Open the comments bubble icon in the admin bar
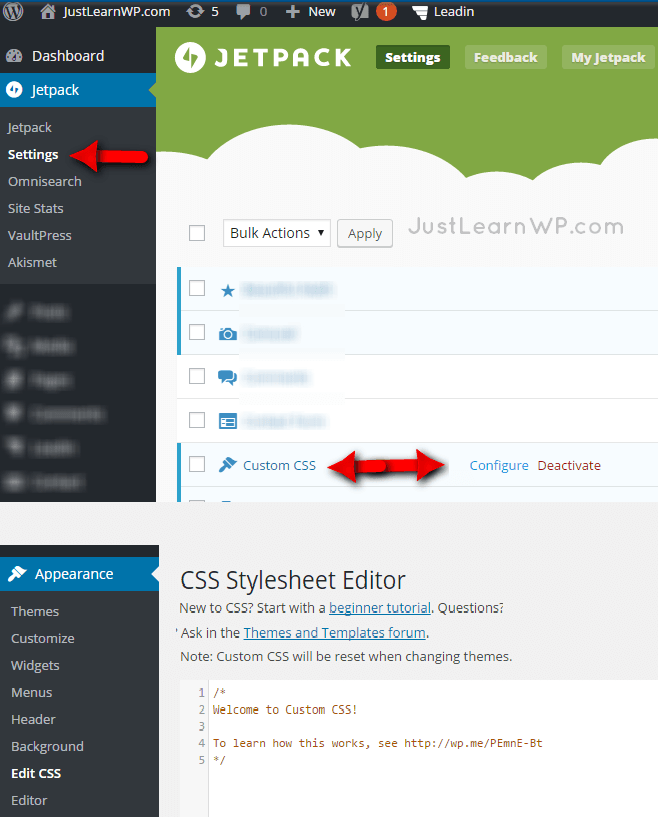 point(243,11)
